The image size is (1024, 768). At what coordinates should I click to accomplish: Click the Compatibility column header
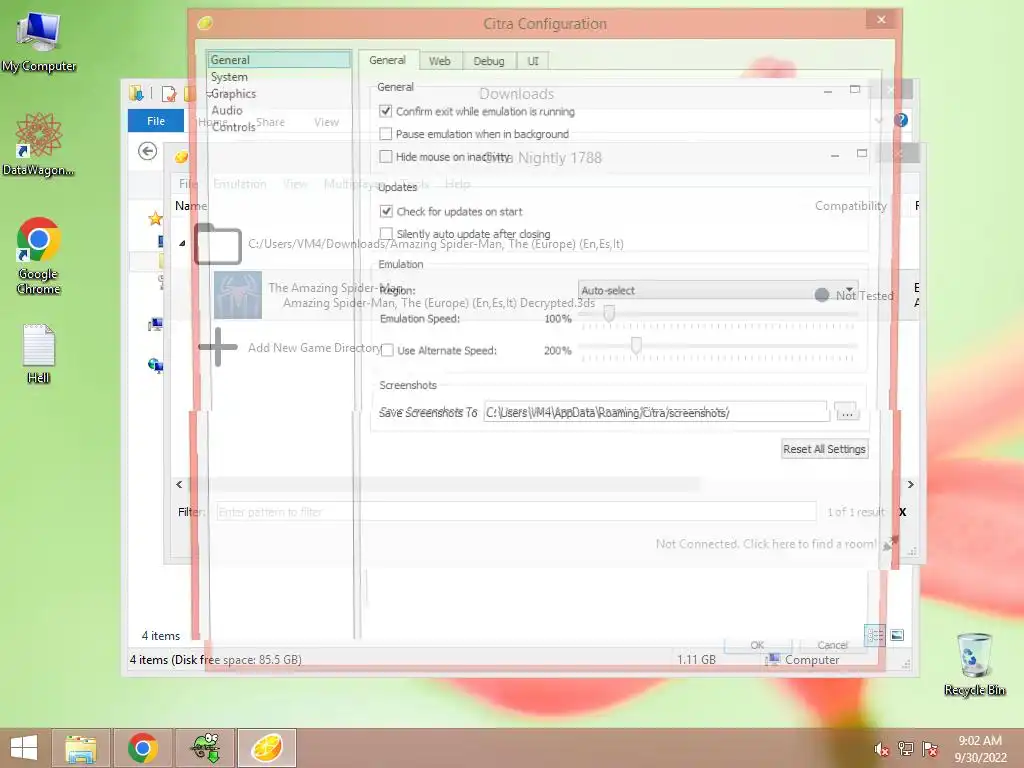click(850, 206)
